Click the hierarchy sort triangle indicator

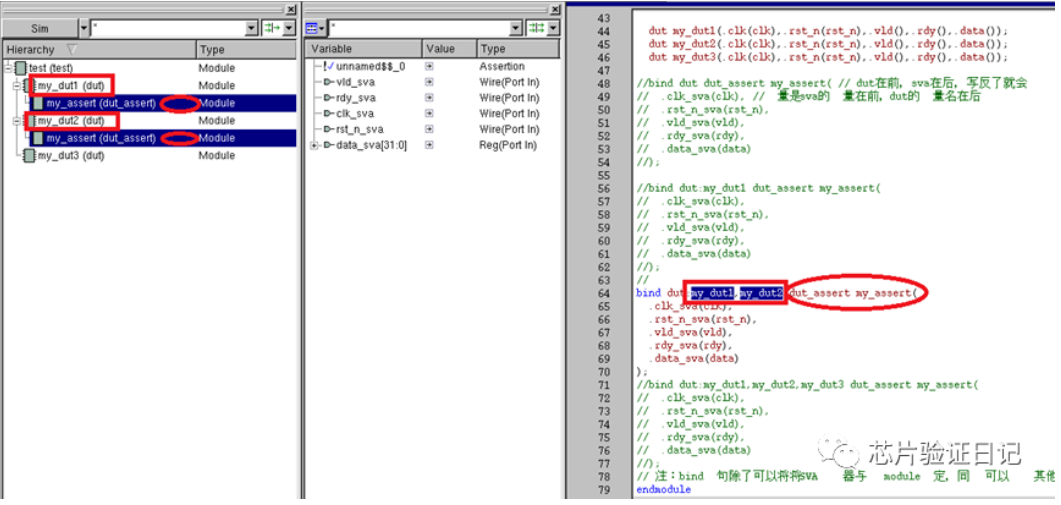tap(72, 49)
